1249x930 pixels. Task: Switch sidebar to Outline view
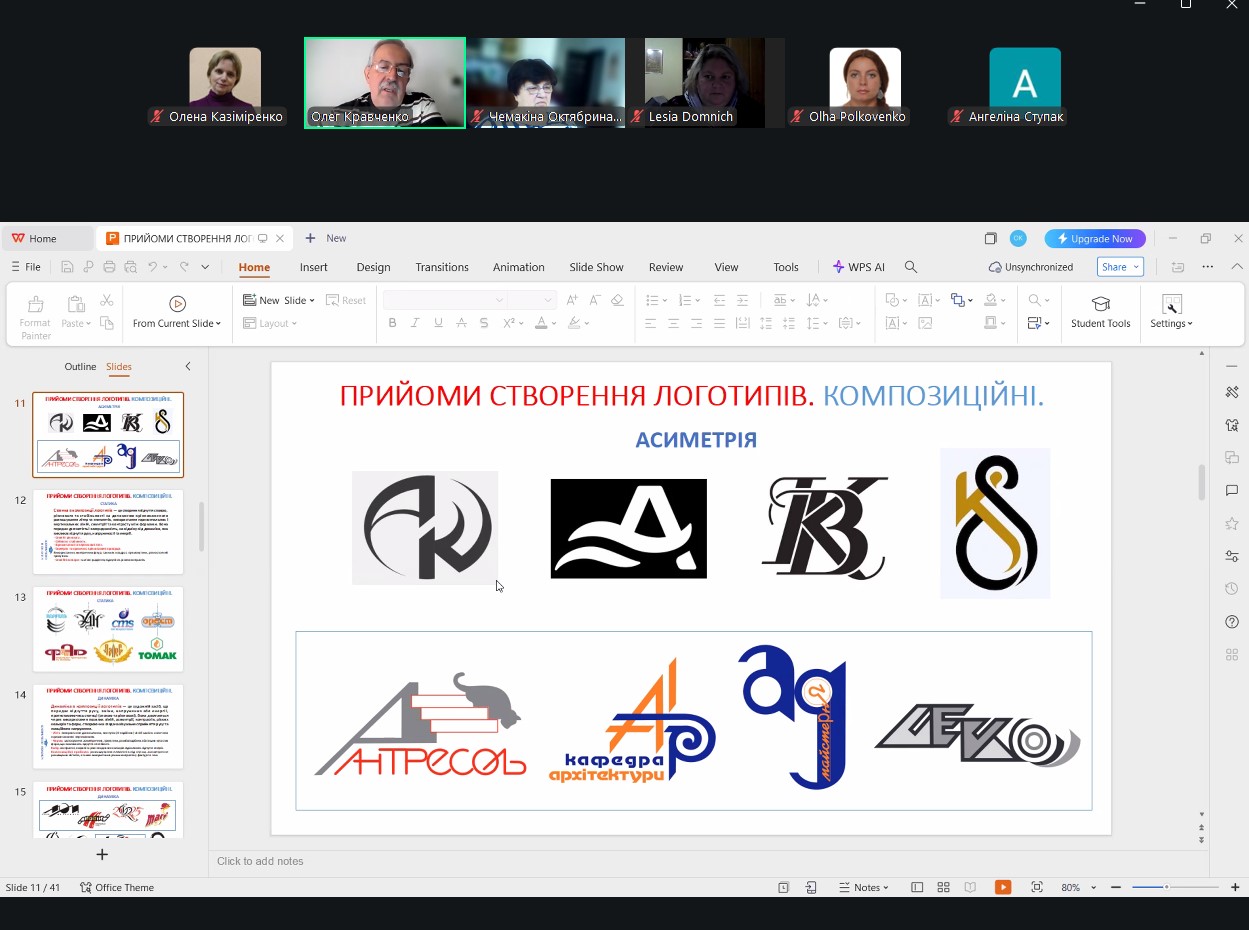80,367
